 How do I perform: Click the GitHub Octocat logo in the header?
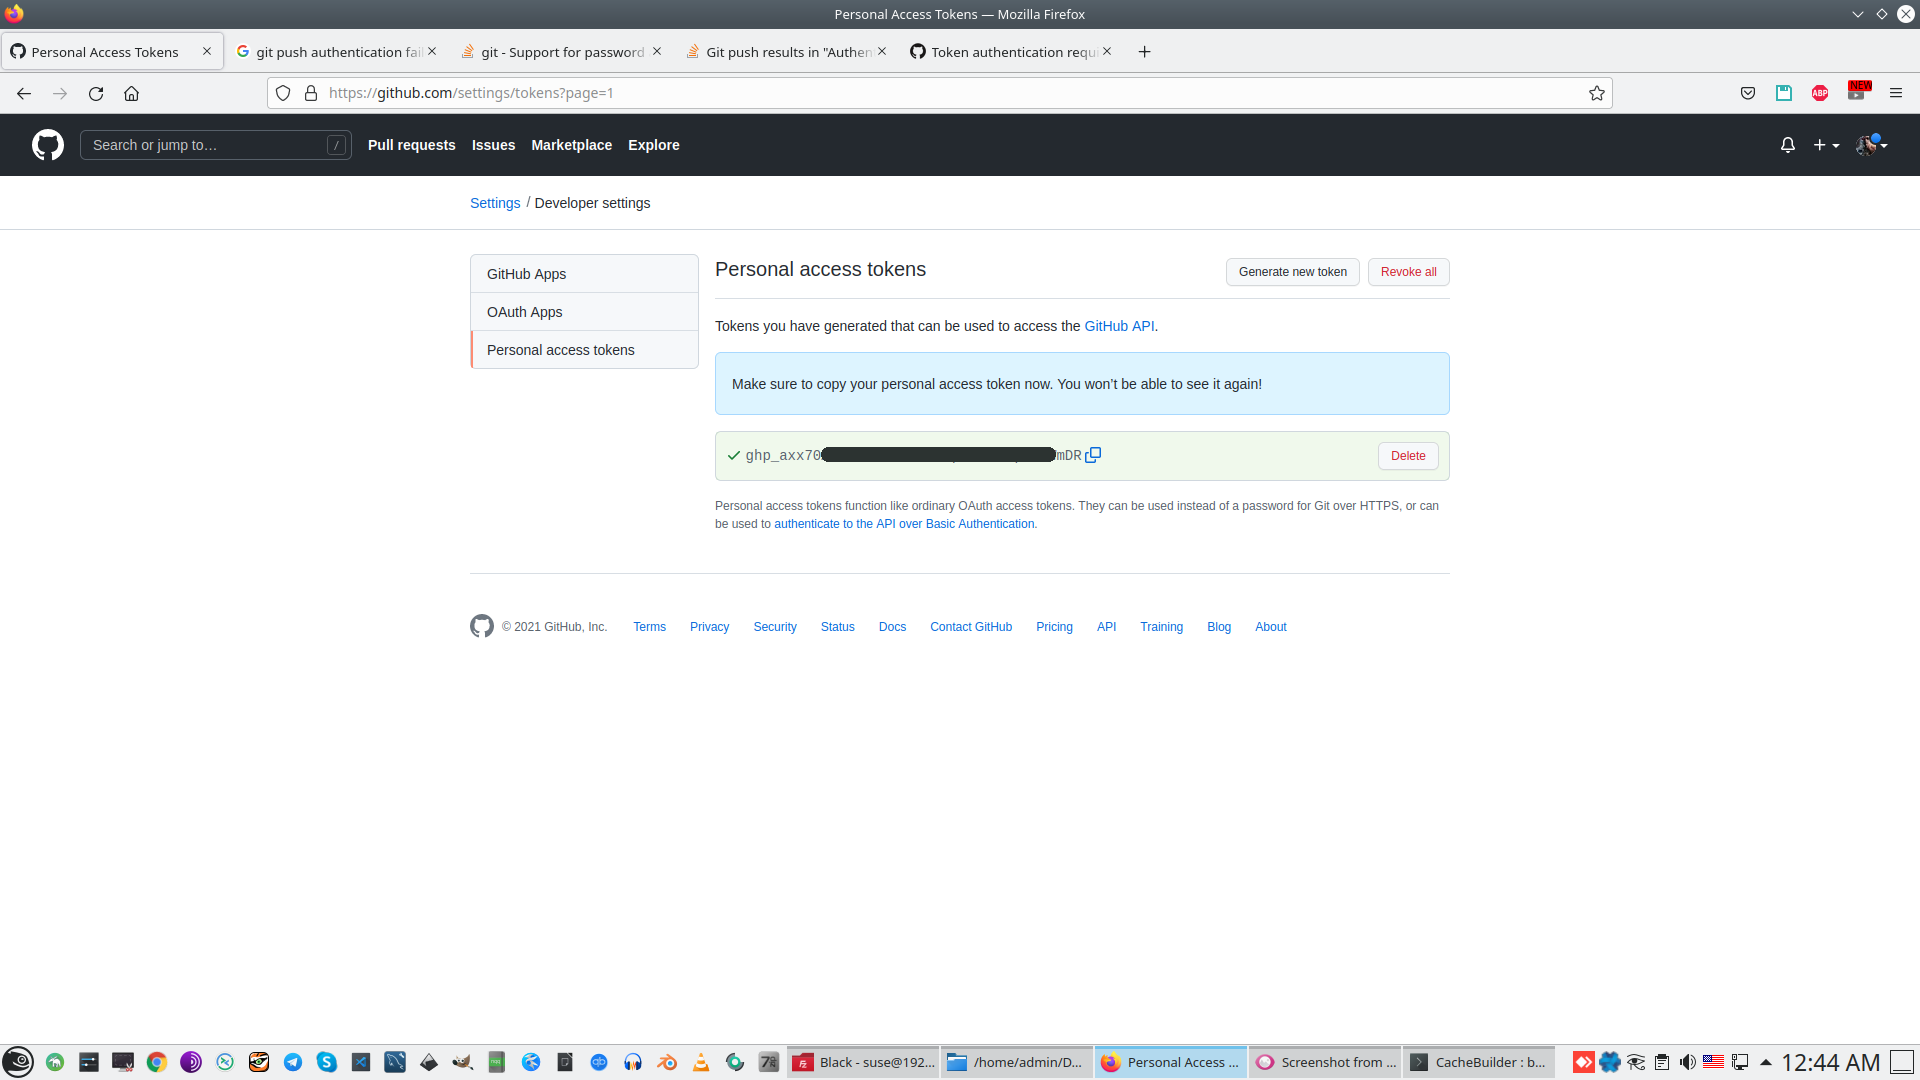48,145
